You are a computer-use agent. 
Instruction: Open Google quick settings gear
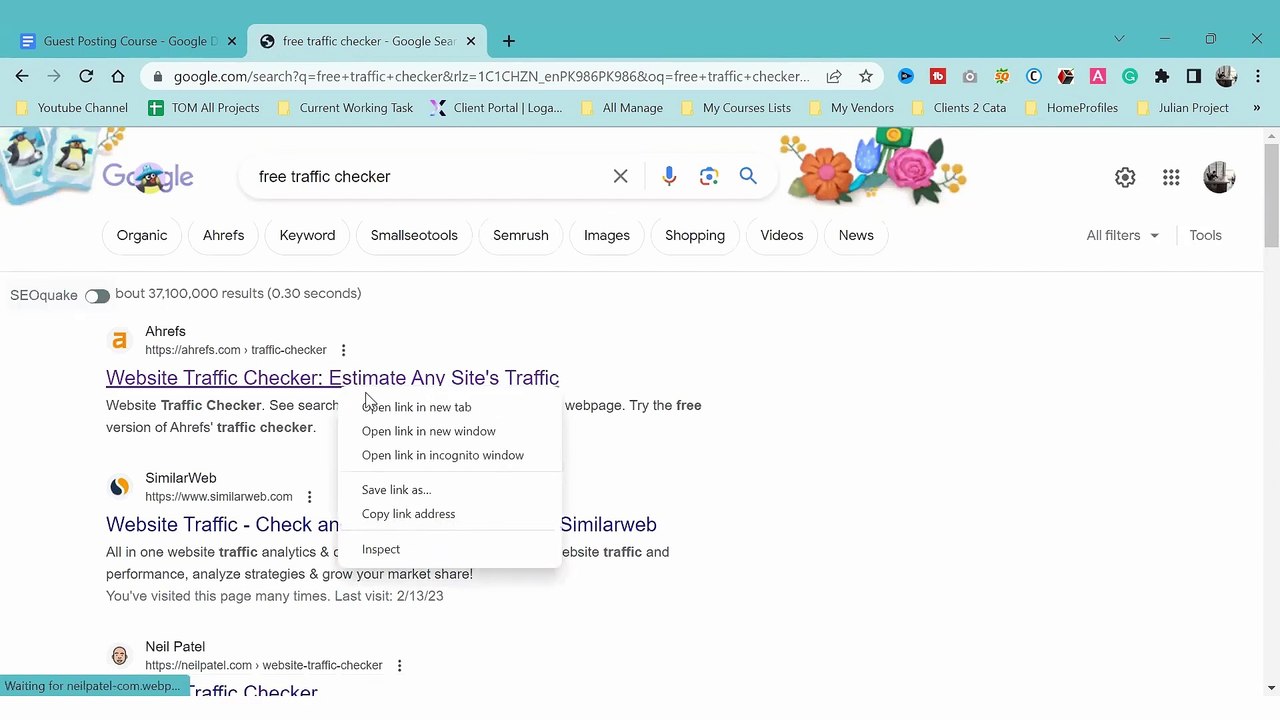1125,177
